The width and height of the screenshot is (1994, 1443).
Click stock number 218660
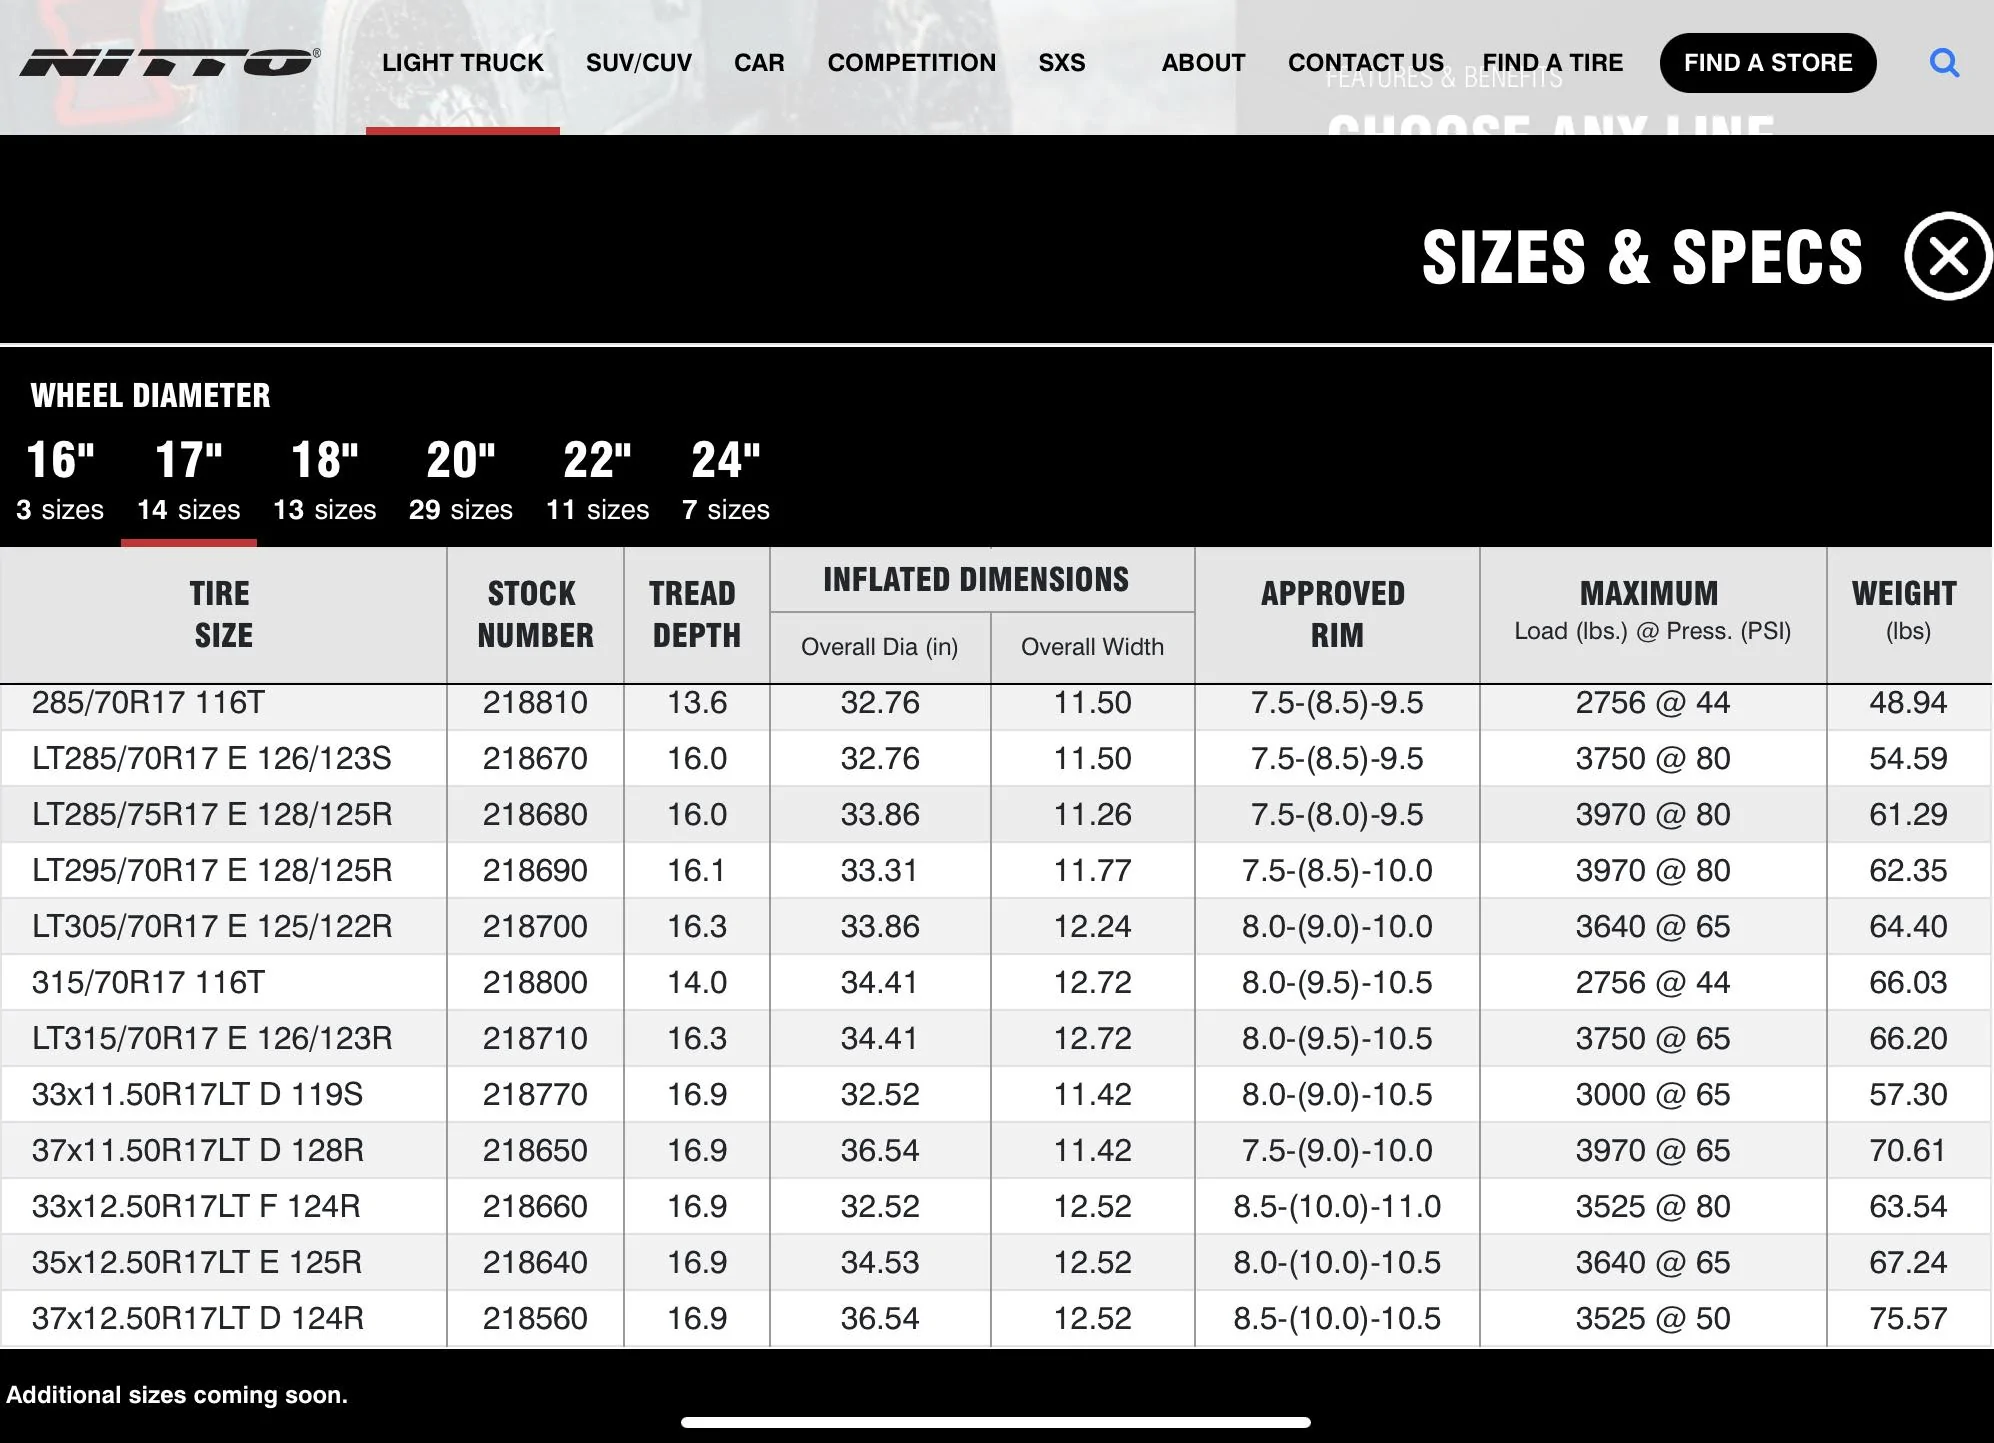tap(535, 1207)
